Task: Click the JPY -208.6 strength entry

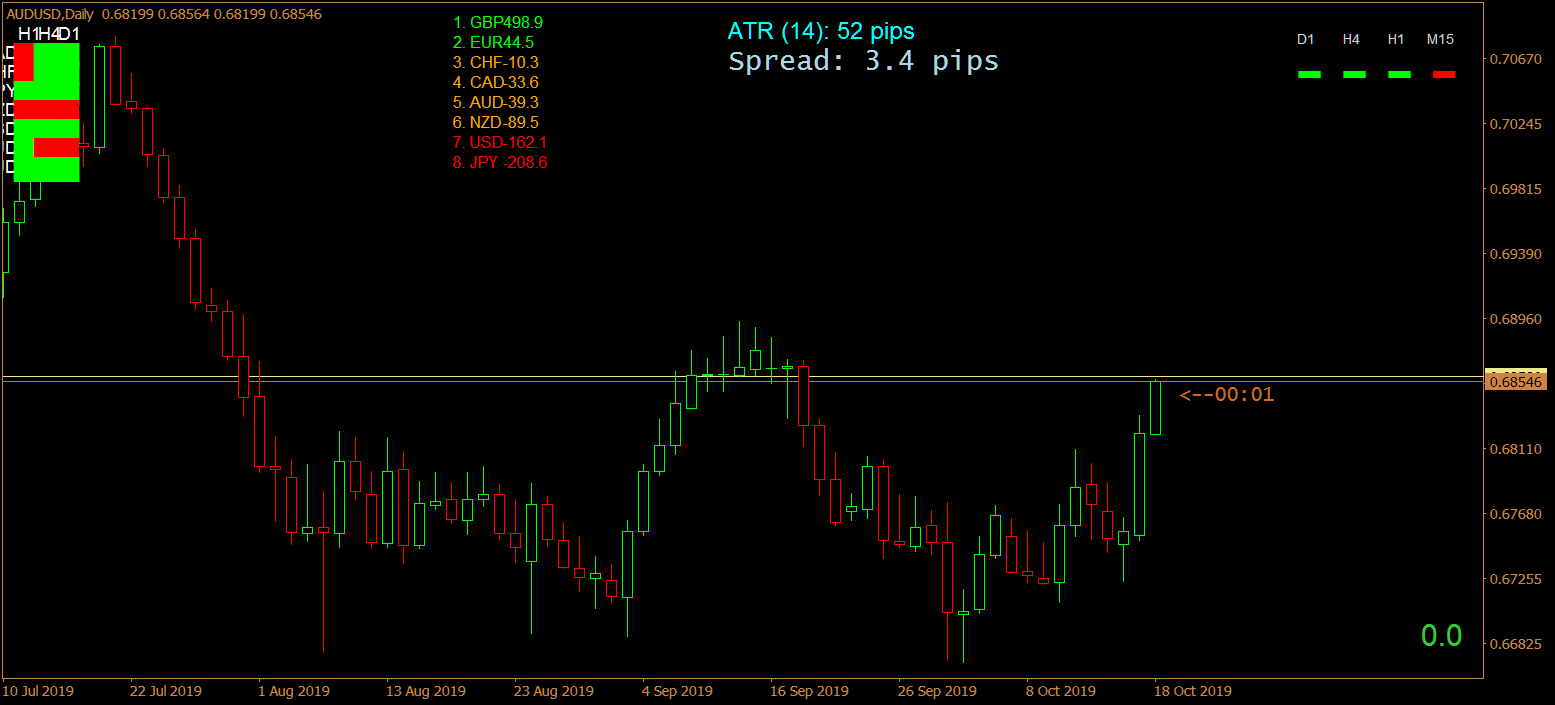Action: [x=500, y=162]
